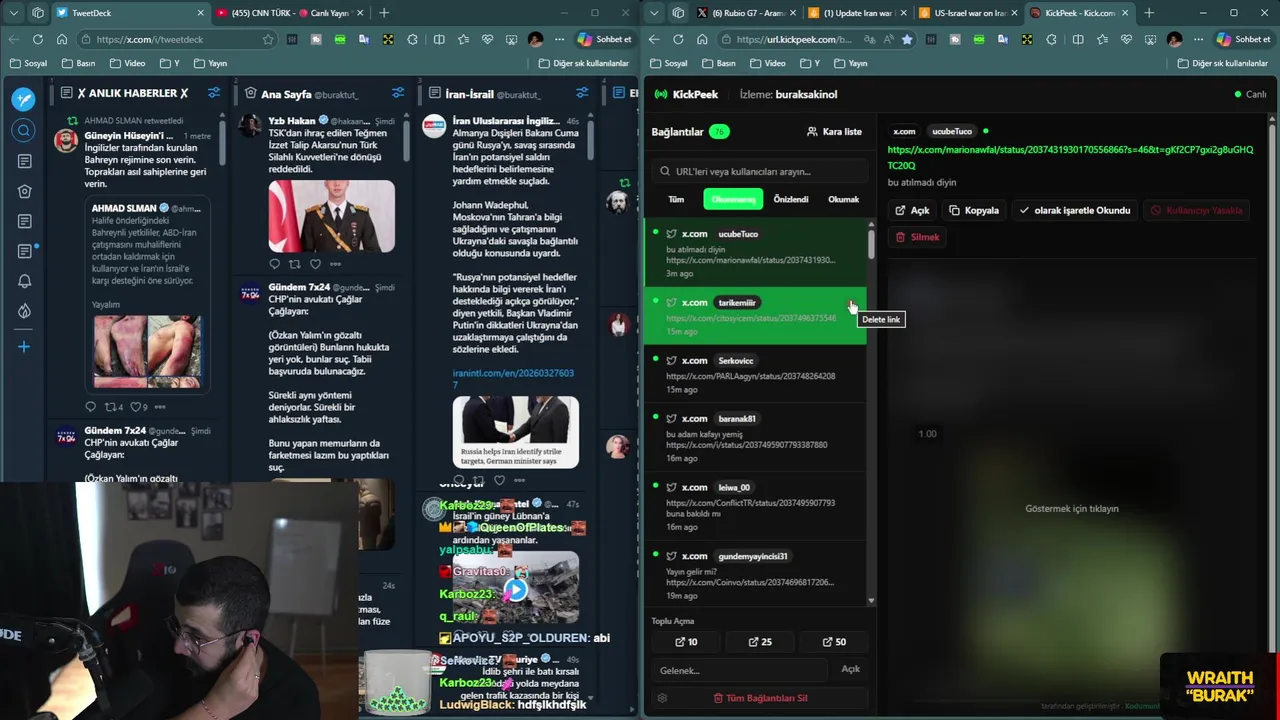Select the Okumak filter tab
The width and height of the screenshot is (1280, 720).
coord(843,199)
